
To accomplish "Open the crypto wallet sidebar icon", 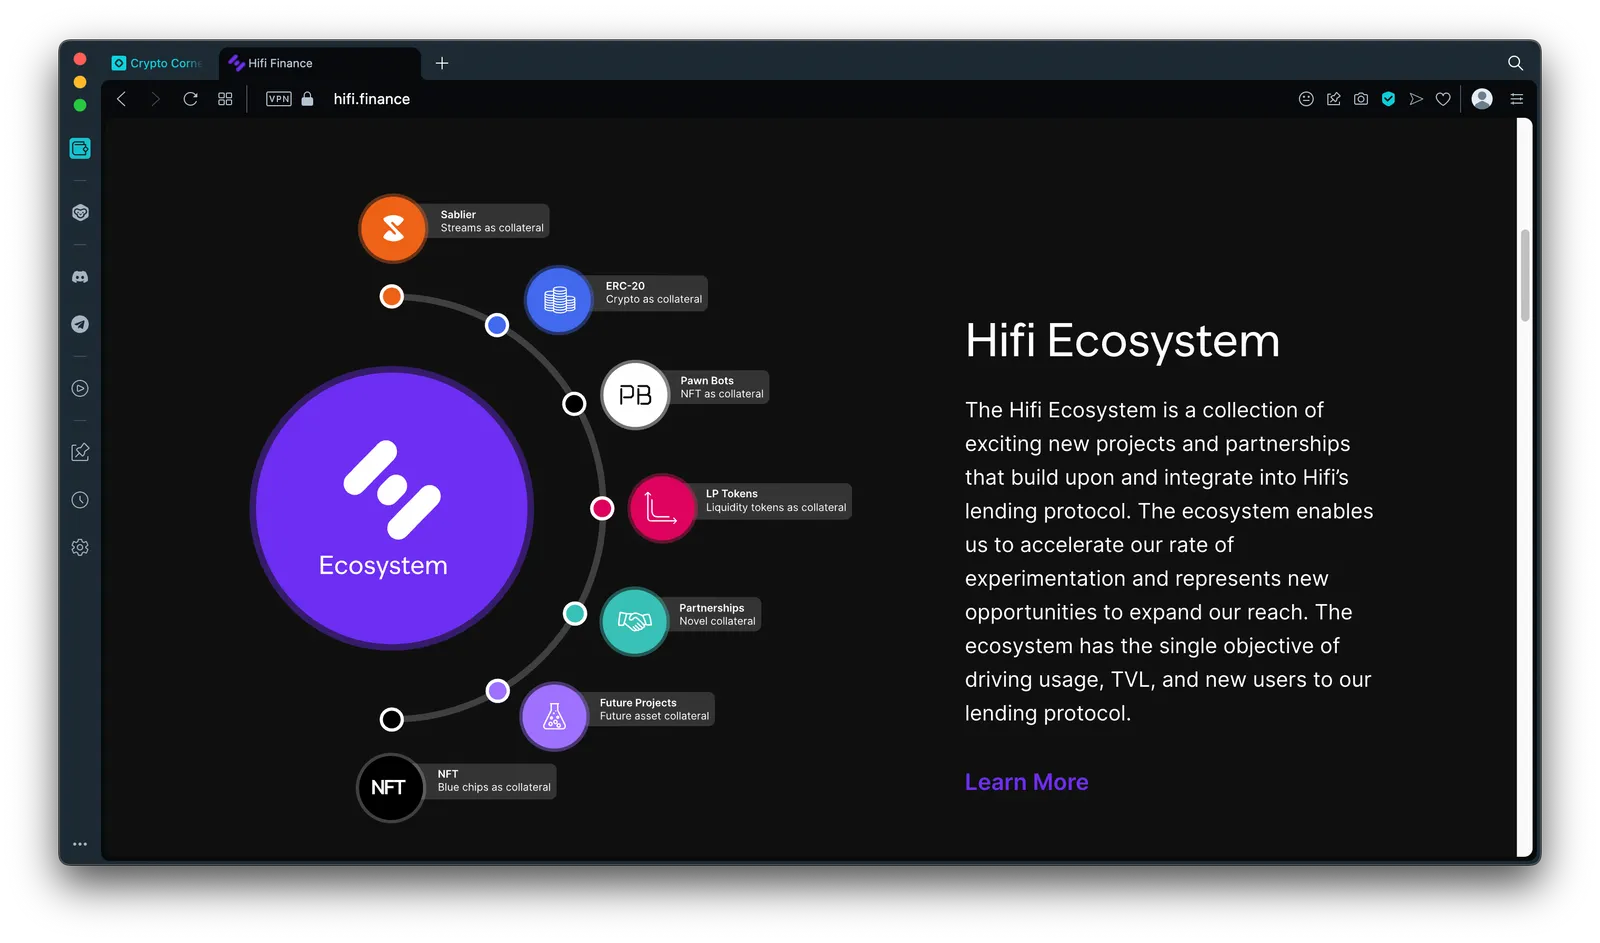I will (80, 149).
